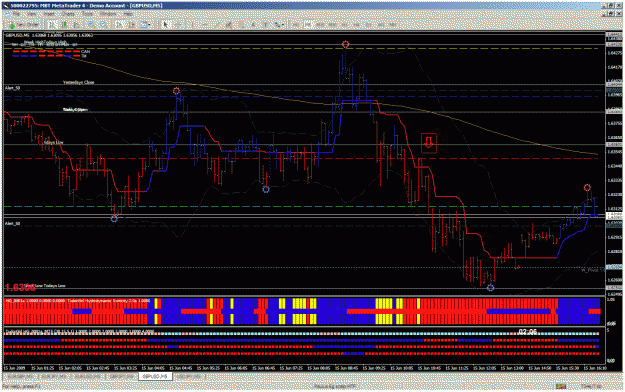The width and height of the screenshot is (625, 392).
Task: Switch chart to line chart style
Action: (x=77, y=25)
